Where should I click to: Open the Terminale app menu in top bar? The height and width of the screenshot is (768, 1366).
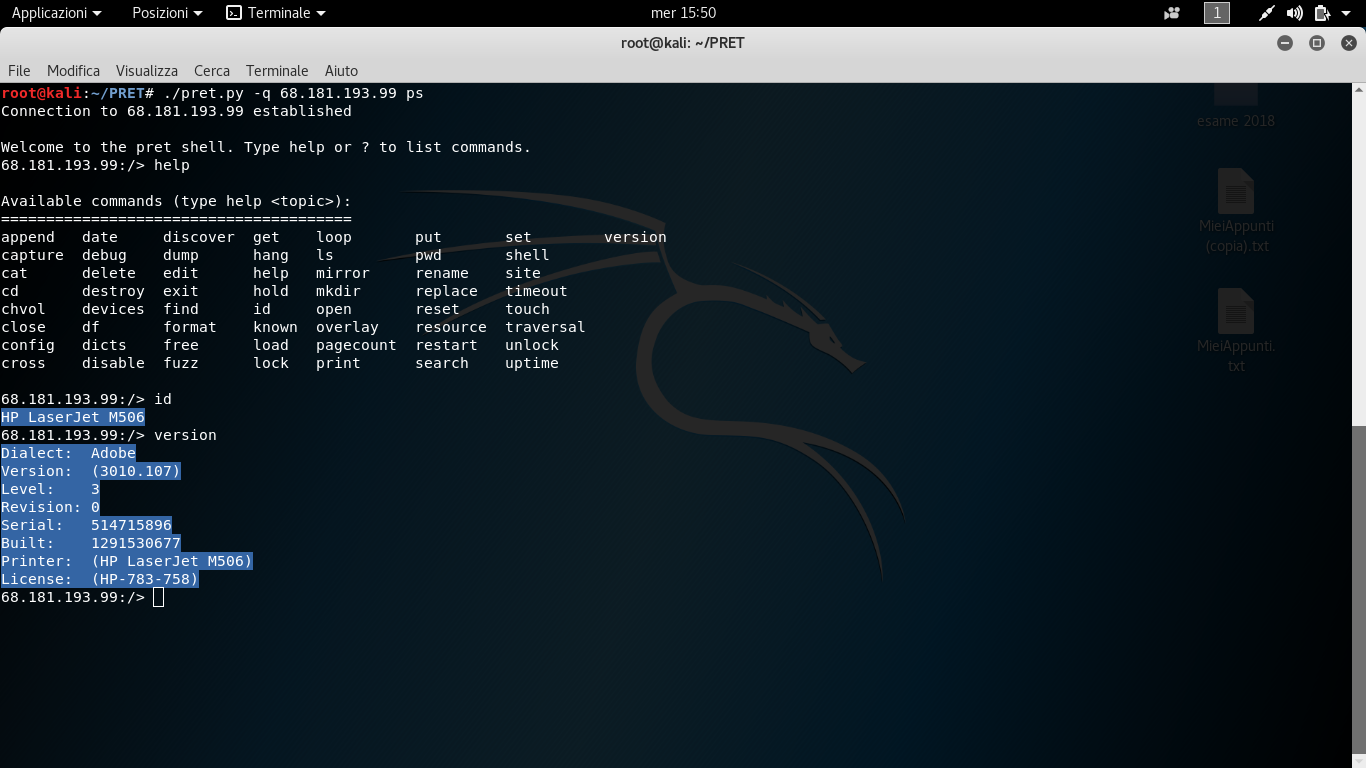tap(276, 13)
